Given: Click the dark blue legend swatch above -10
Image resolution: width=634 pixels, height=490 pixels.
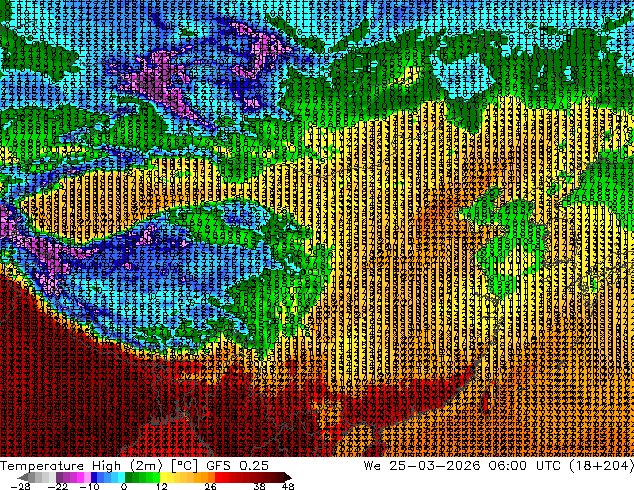Looking at the screenshot, I should click(x=94, y=477).
